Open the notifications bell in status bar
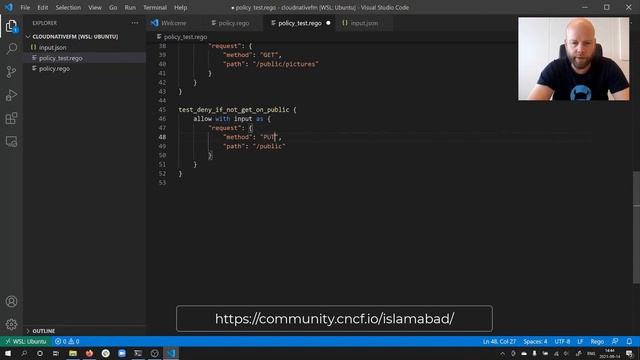The image size is (640, 360). click(x=629, y=341)
